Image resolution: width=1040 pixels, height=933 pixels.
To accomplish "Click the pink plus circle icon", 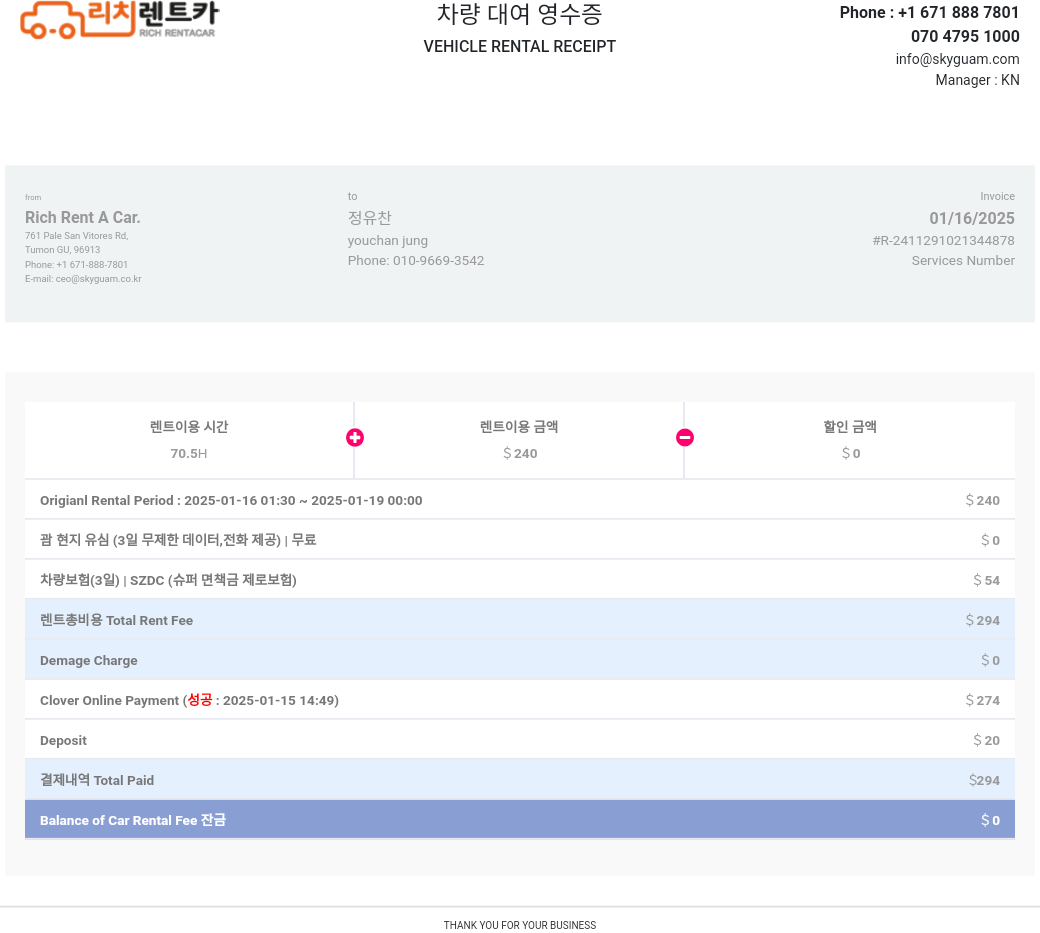I will (x=355, y=438).
